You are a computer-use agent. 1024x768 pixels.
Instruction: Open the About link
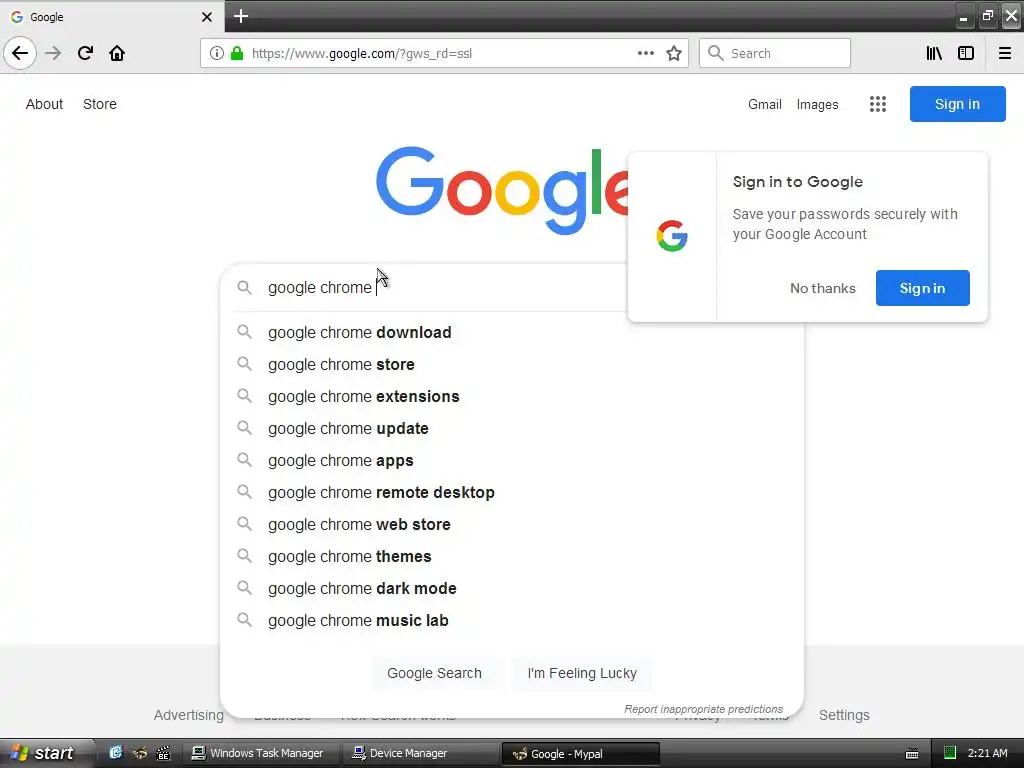[44, 104]
